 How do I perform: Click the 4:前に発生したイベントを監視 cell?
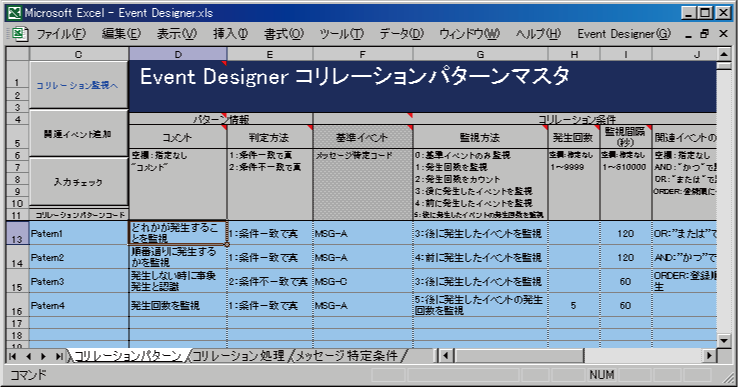pos(481,257)
